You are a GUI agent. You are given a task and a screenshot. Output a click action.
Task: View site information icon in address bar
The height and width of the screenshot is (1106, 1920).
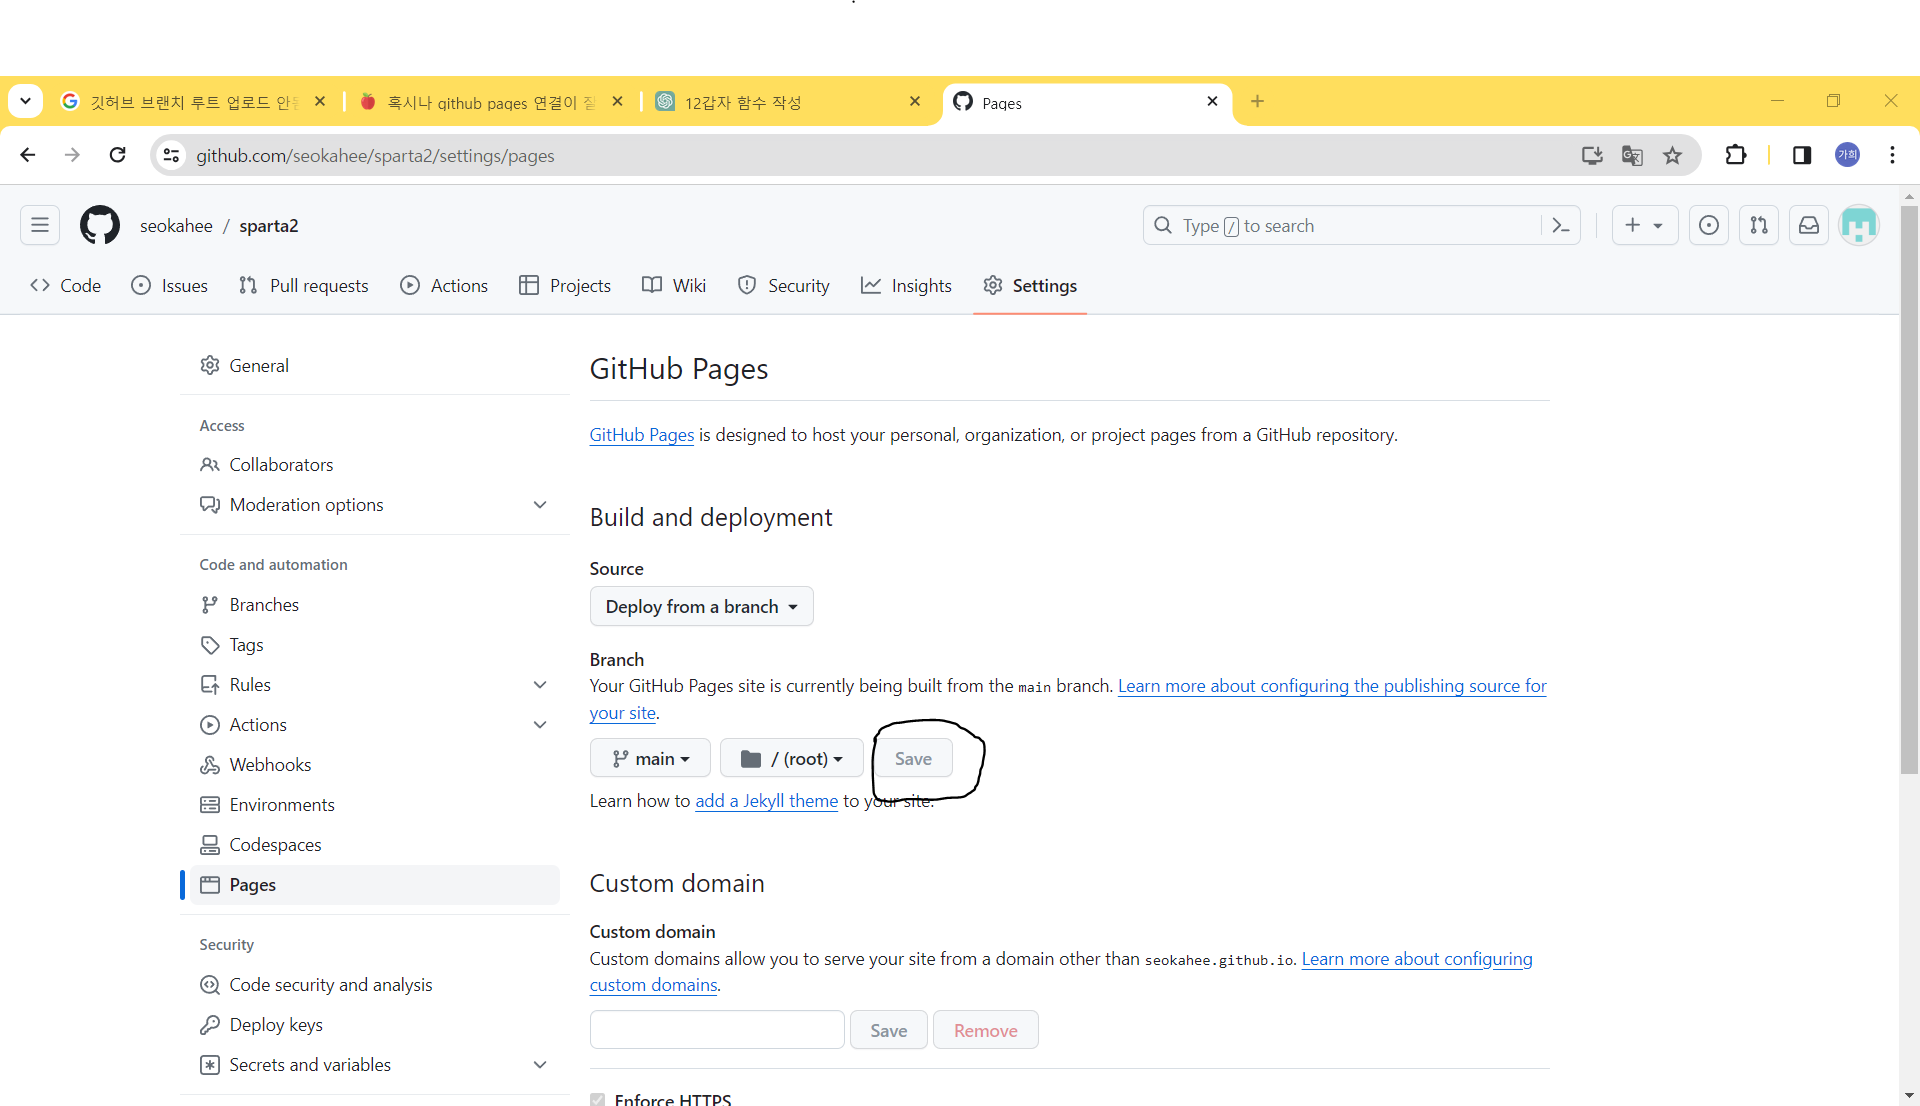coord(172,155)
